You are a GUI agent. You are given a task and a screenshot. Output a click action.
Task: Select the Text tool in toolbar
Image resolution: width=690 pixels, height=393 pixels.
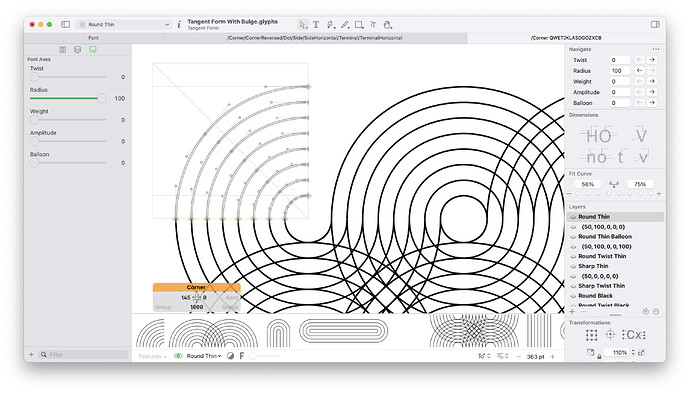(316, 25)
